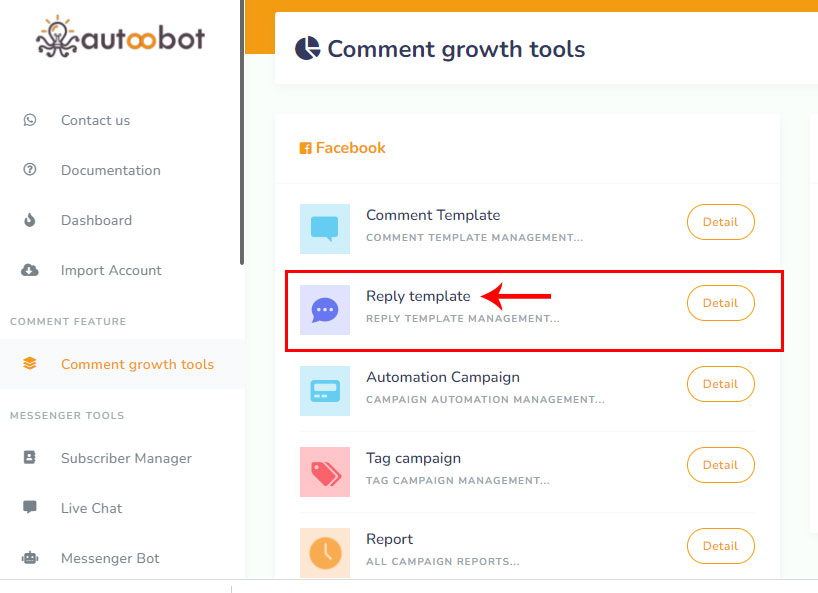The height and width of the screenshot is (593, 818).
Task: Click the Report Detail button
Action: [720, 546]
